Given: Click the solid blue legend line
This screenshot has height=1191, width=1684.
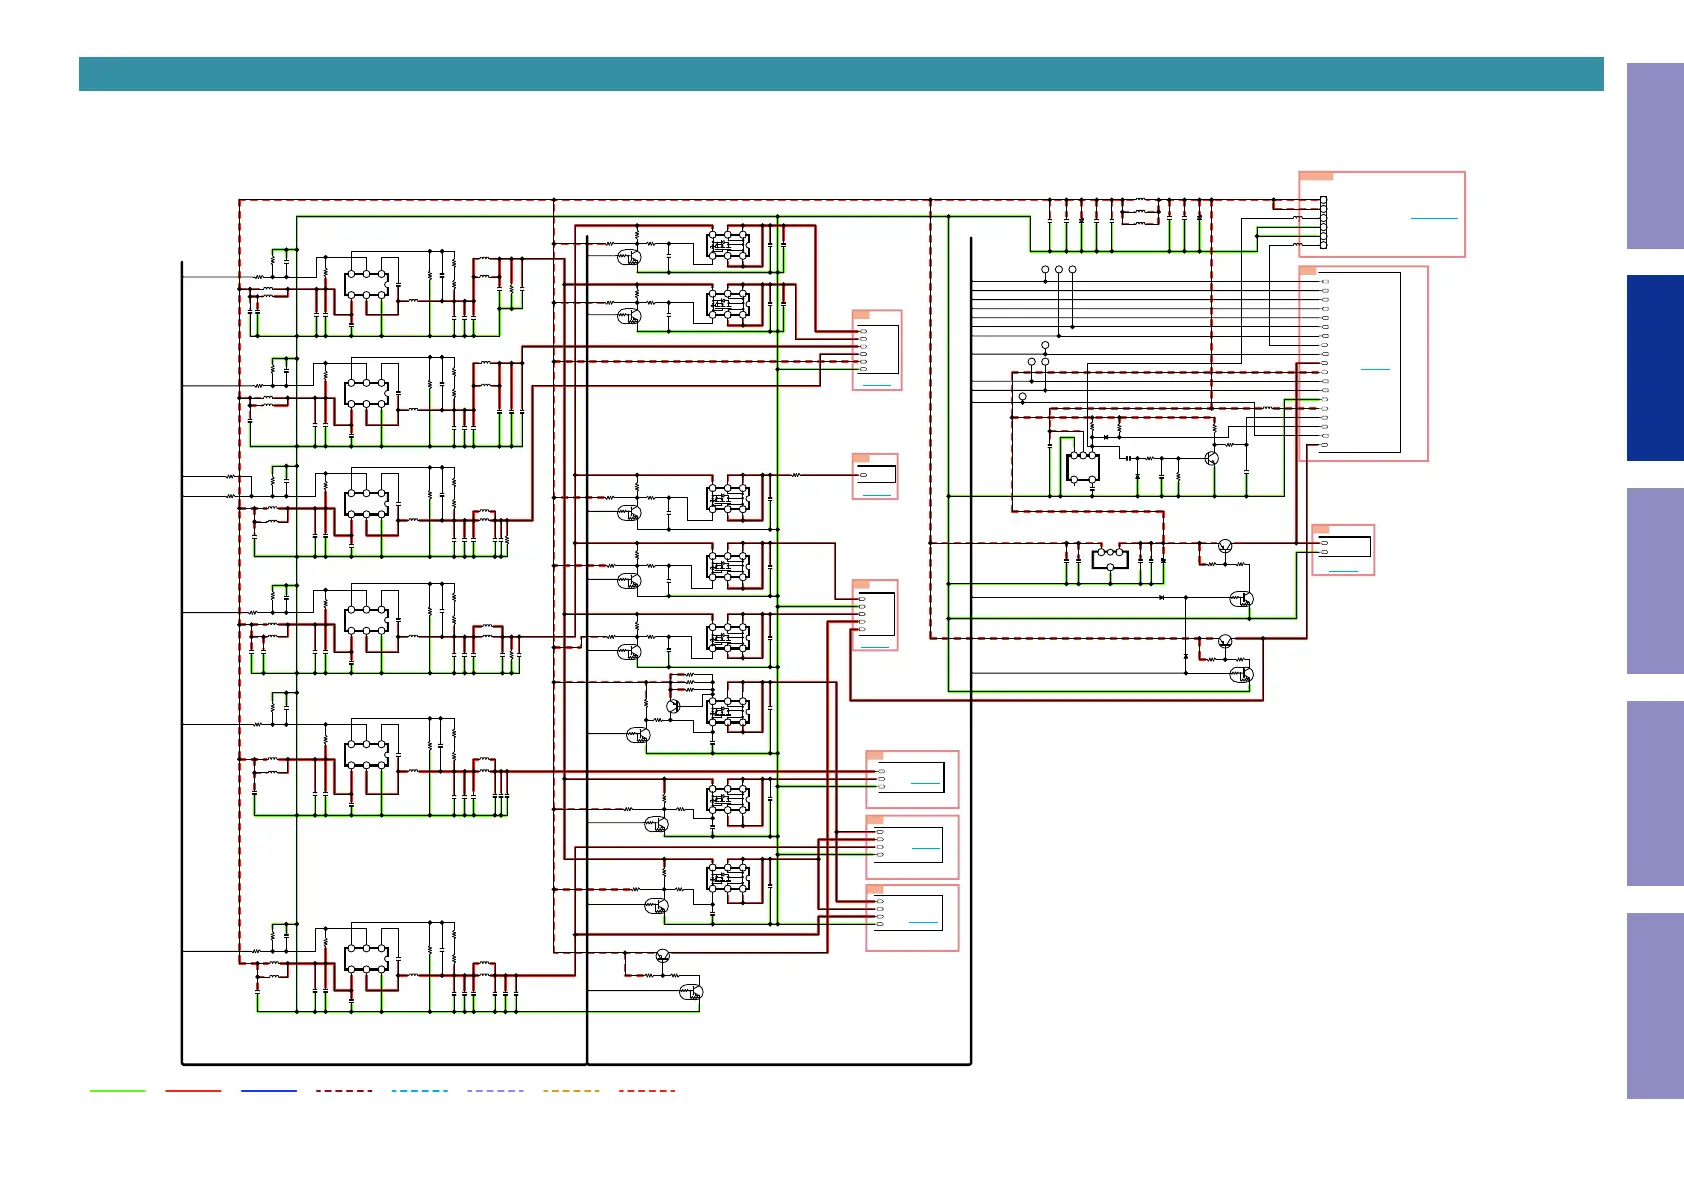Looking at the screenshot, I should click(x=269, y=1090).
